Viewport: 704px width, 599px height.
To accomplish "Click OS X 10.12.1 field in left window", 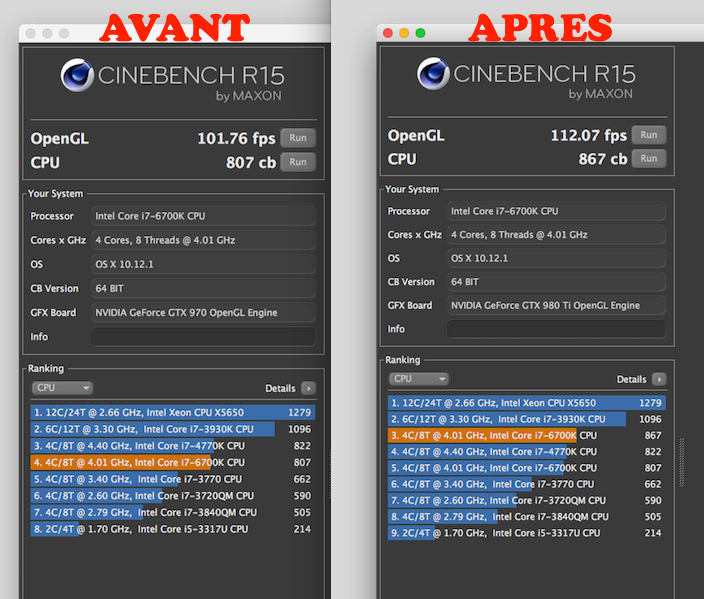I will point(203,264).
